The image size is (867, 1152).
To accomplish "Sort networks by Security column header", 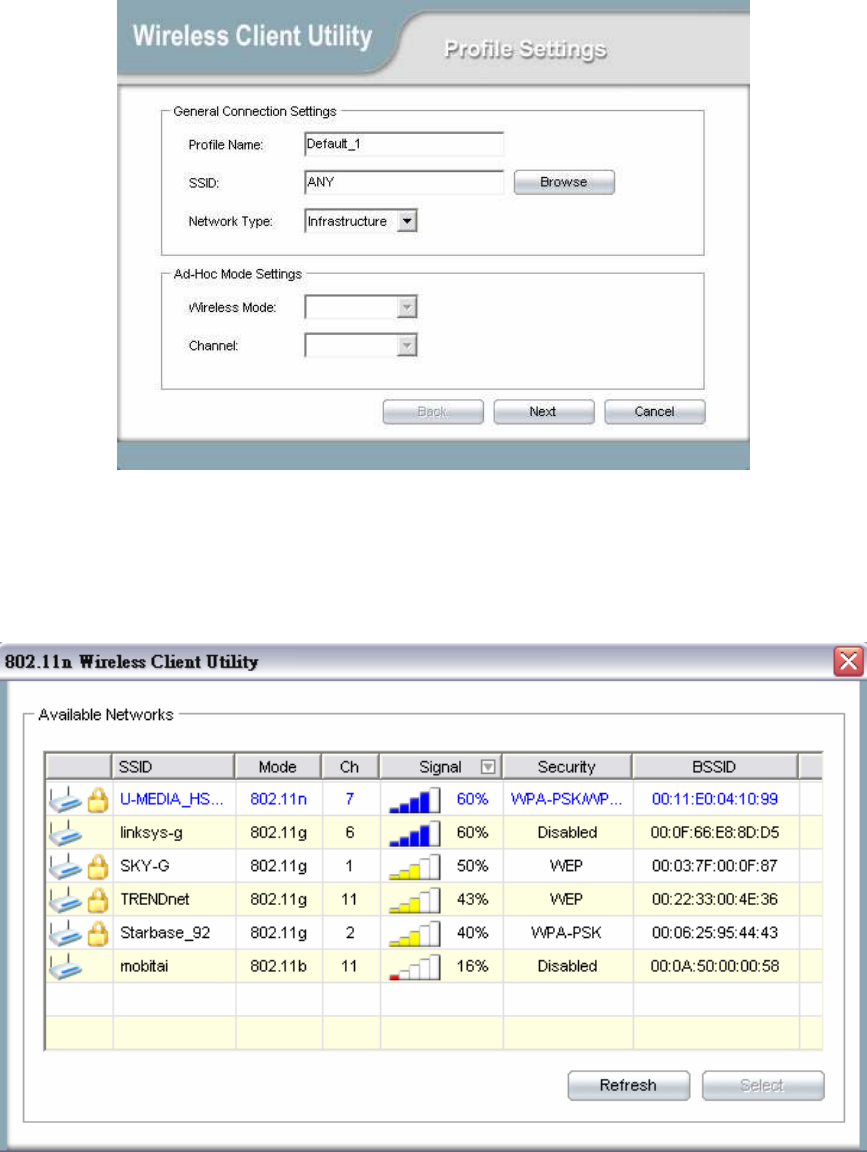I will click(566, 766).
